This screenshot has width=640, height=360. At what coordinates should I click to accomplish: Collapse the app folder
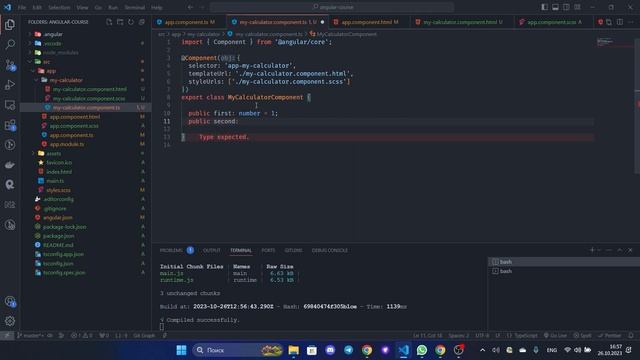point(33,71)
